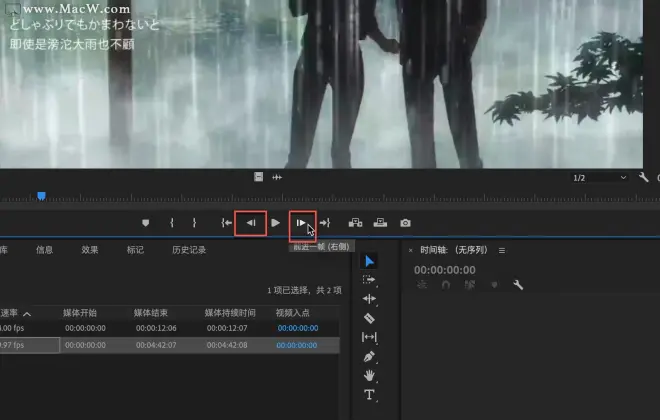Switch to the 效果 tab
660x420 pixels.
point(90,250)
